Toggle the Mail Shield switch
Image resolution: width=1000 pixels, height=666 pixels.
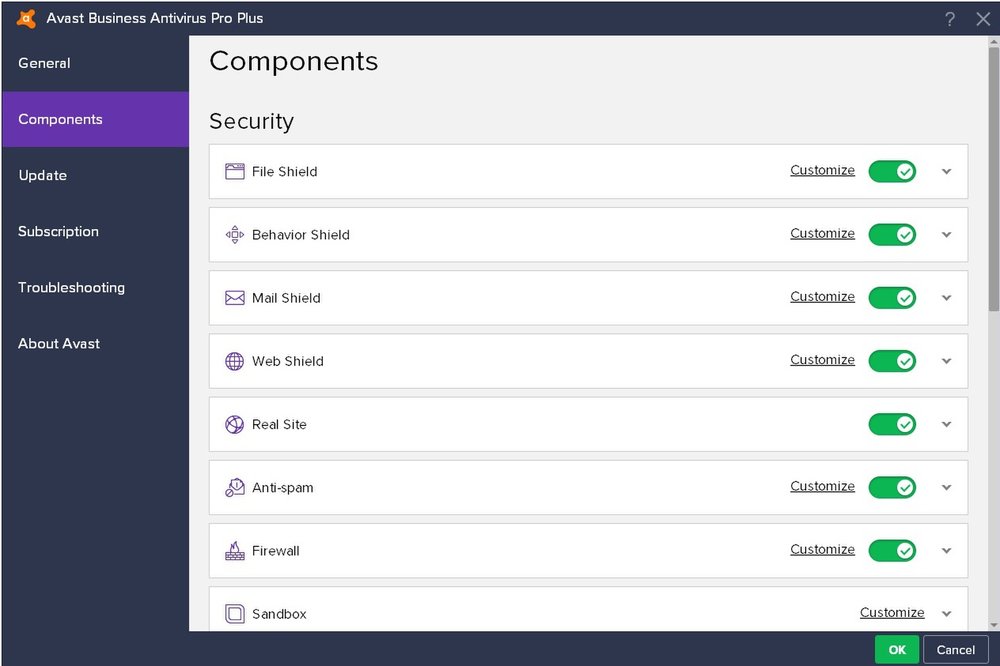(892, 297)
